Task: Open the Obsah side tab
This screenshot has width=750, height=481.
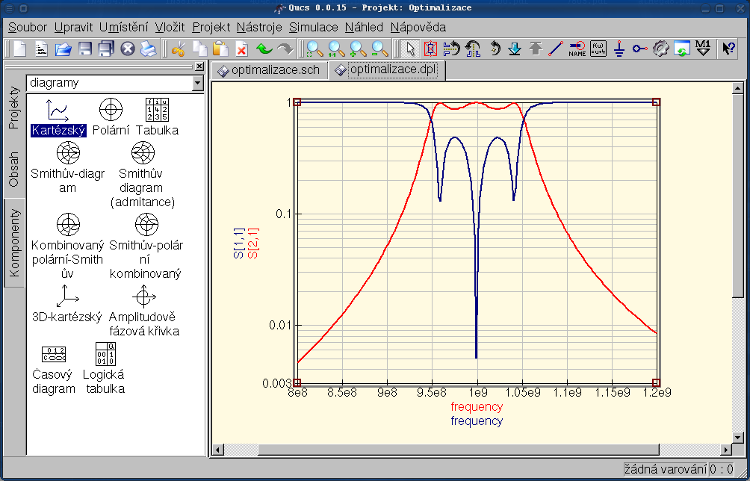Action: pyautogui.click(x=14, y=169)
